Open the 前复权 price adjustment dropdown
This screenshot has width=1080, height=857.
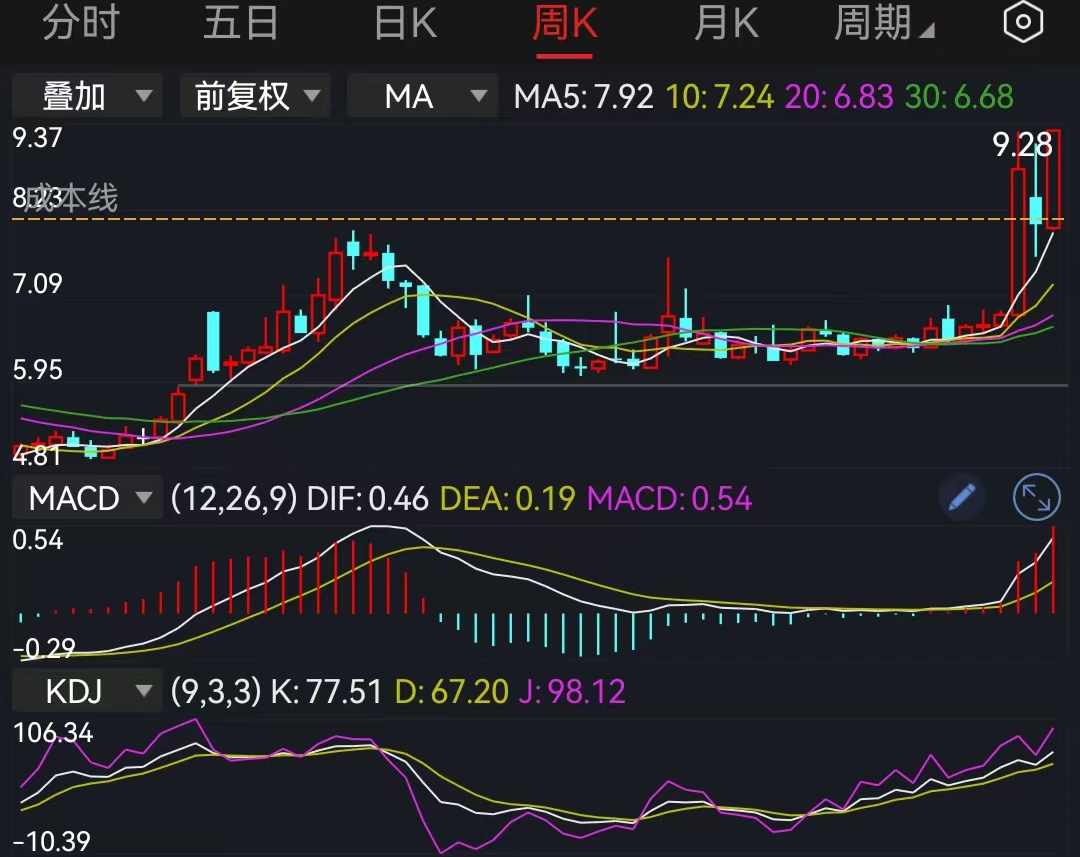click(x=255, y=96)
